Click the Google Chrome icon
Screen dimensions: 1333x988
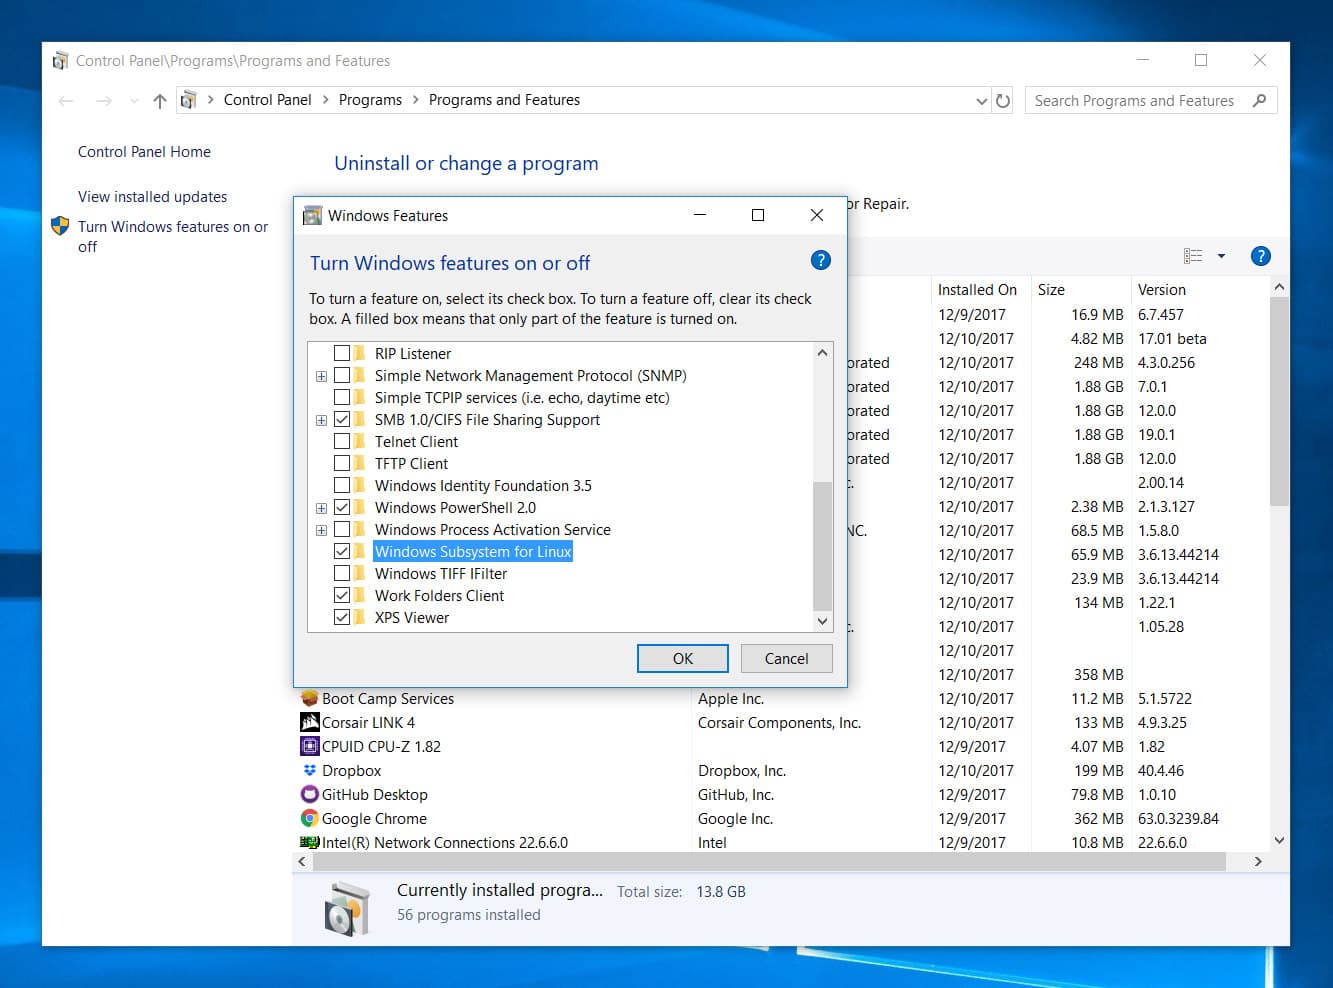[x=310, y=818]
